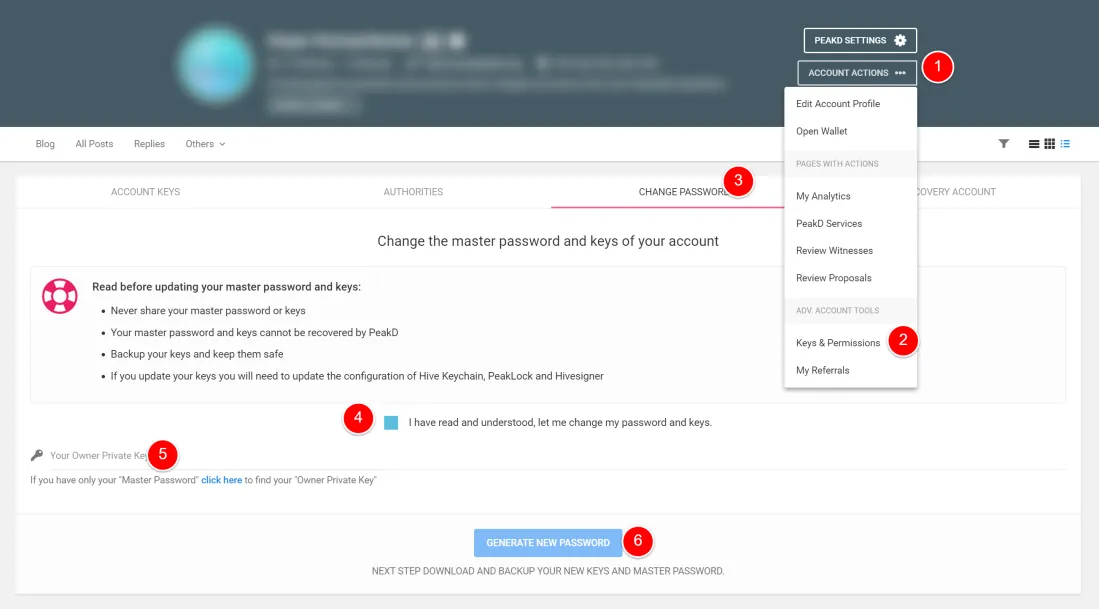Switch to detailed list view icon
Image resolution: width=1099 pixels, height=609 pixels.
coord(1065,144)
